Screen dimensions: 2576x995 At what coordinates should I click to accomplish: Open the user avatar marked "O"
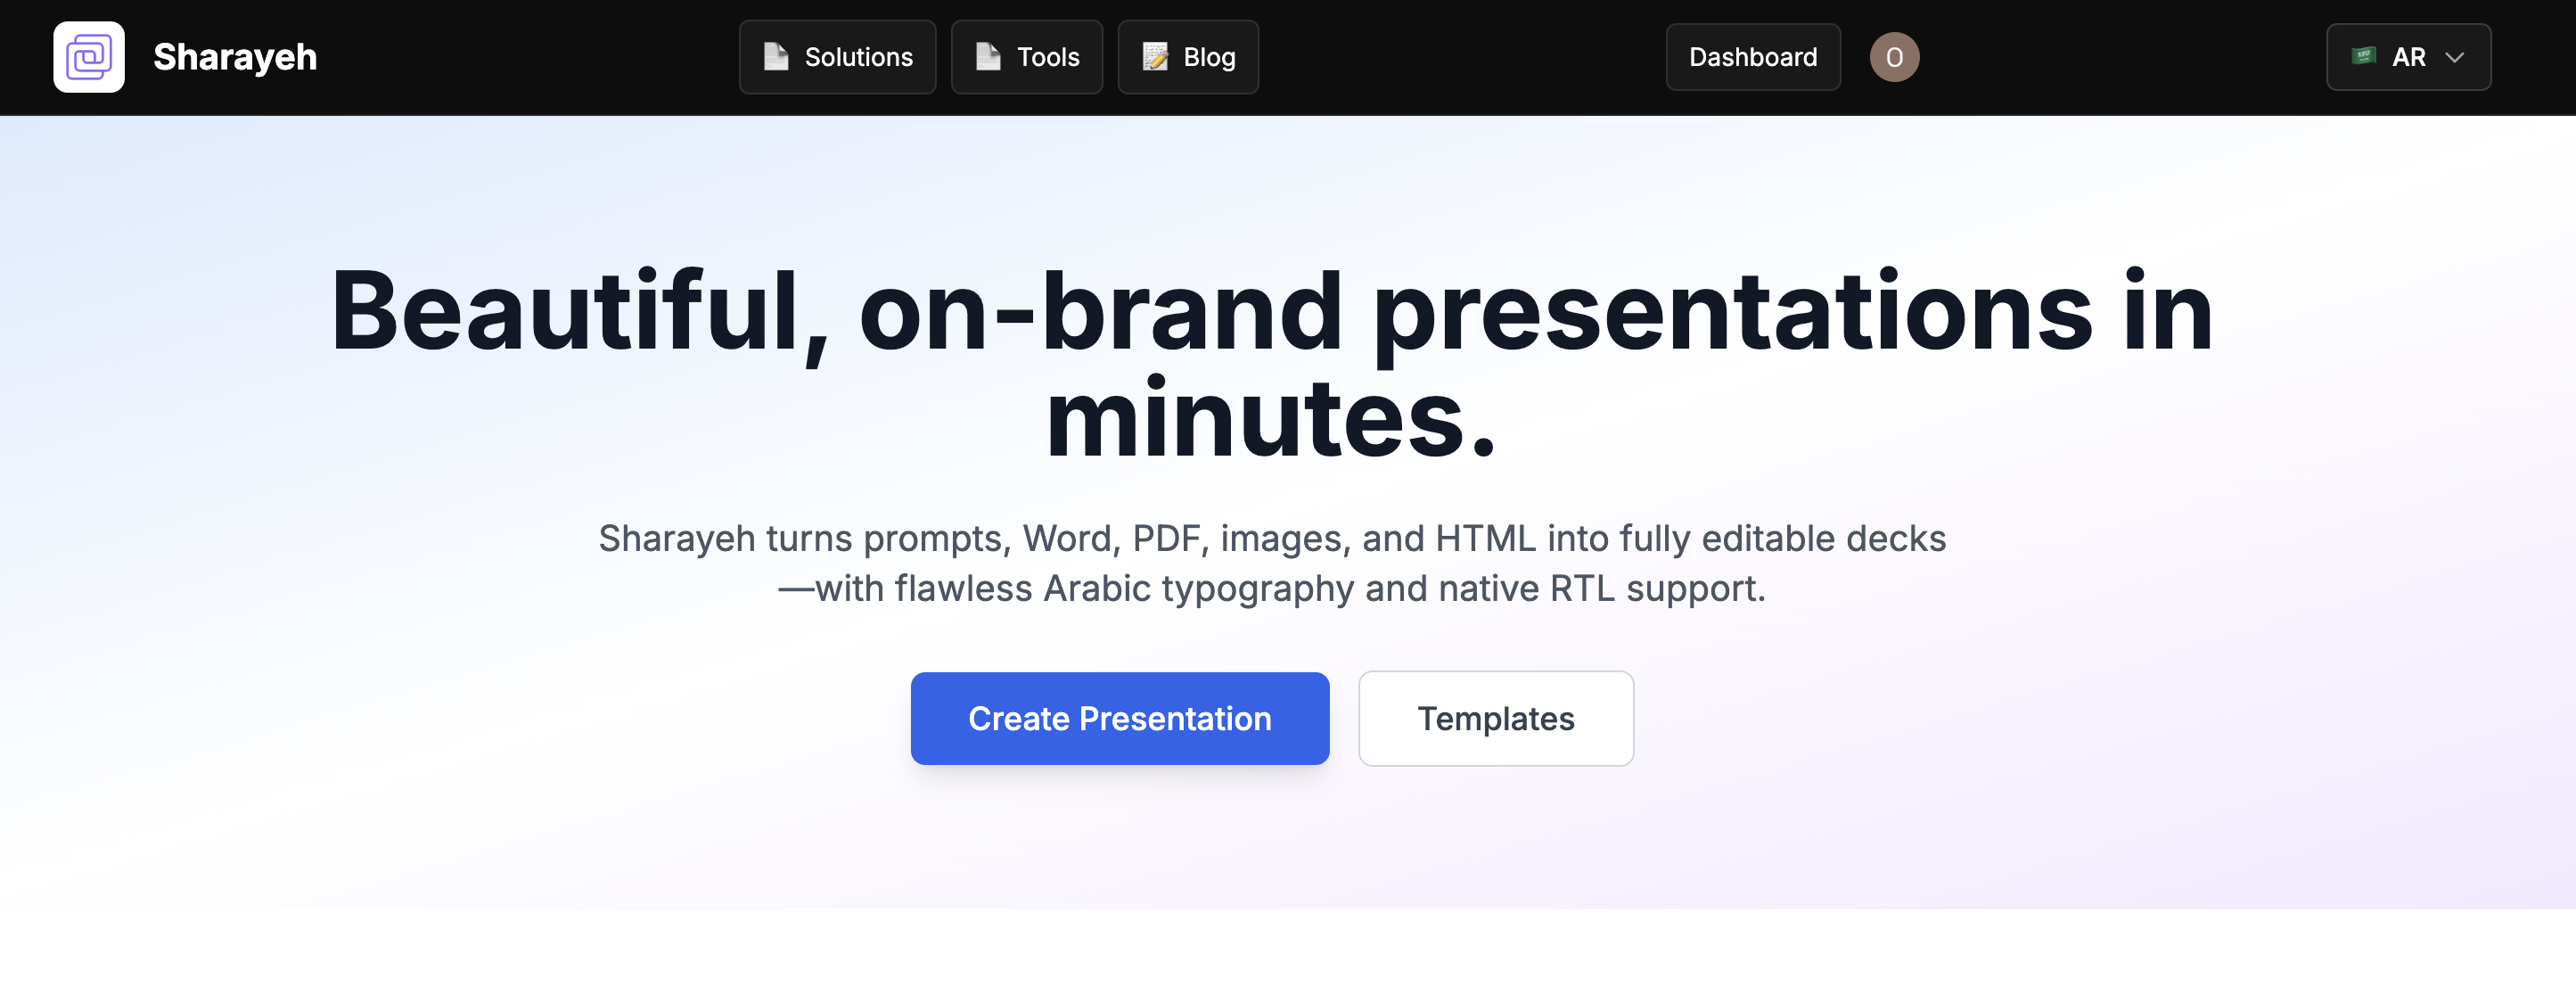(1894, 57)
